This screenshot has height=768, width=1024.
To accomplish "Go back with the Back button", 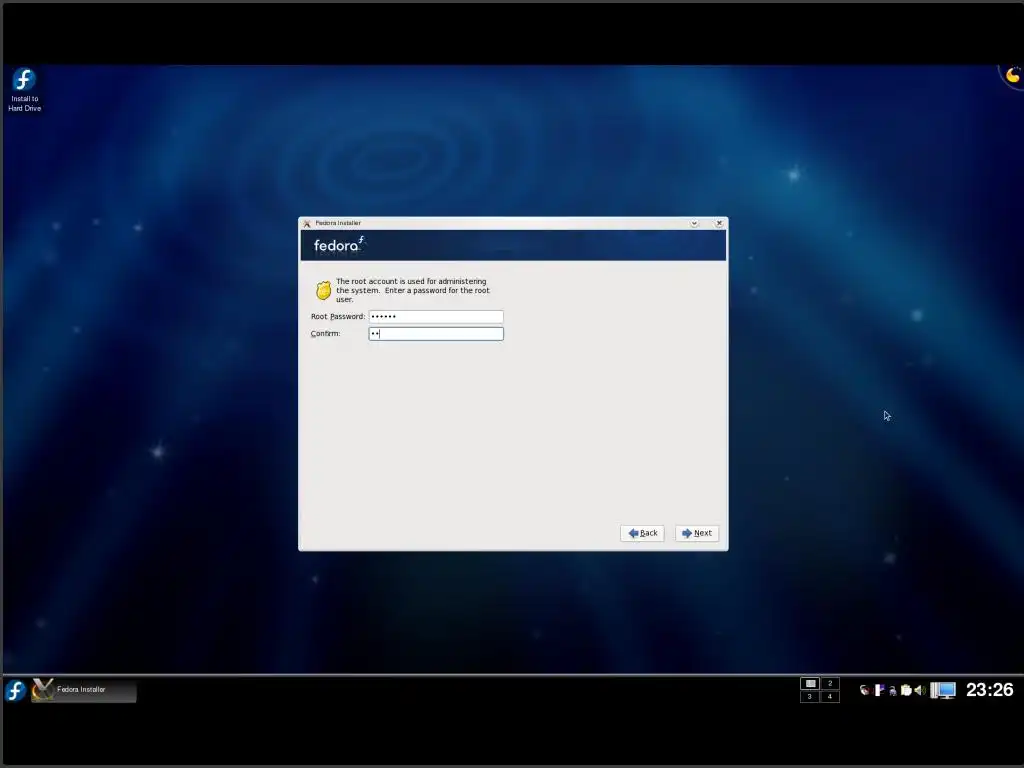I will tap(643, 534).
